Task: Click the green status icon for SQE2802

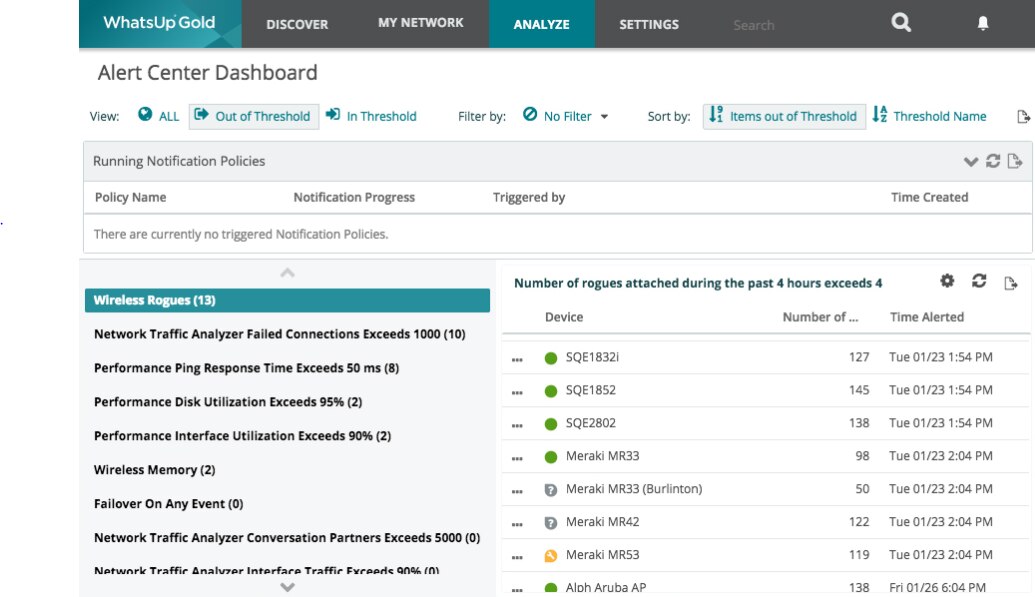Action: pyautogui.click(x=551, y=424)
